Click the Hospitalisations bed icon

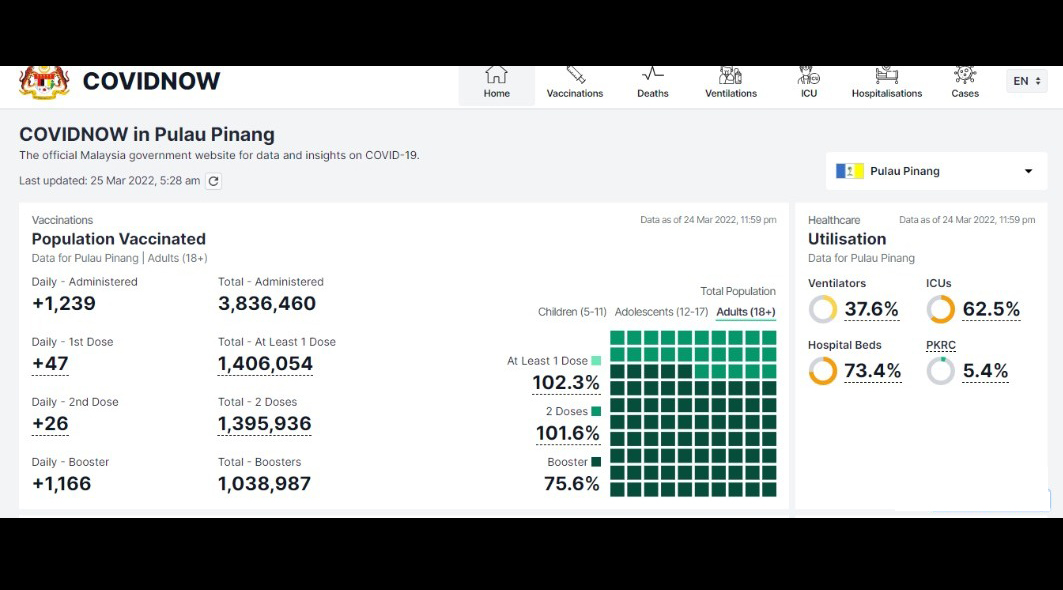click(887, 75)
